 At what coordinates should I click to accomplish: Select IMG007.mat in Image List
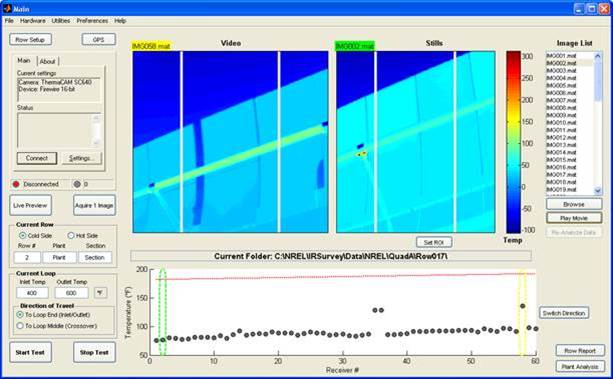pyautogui.click(x=561, y=100)
